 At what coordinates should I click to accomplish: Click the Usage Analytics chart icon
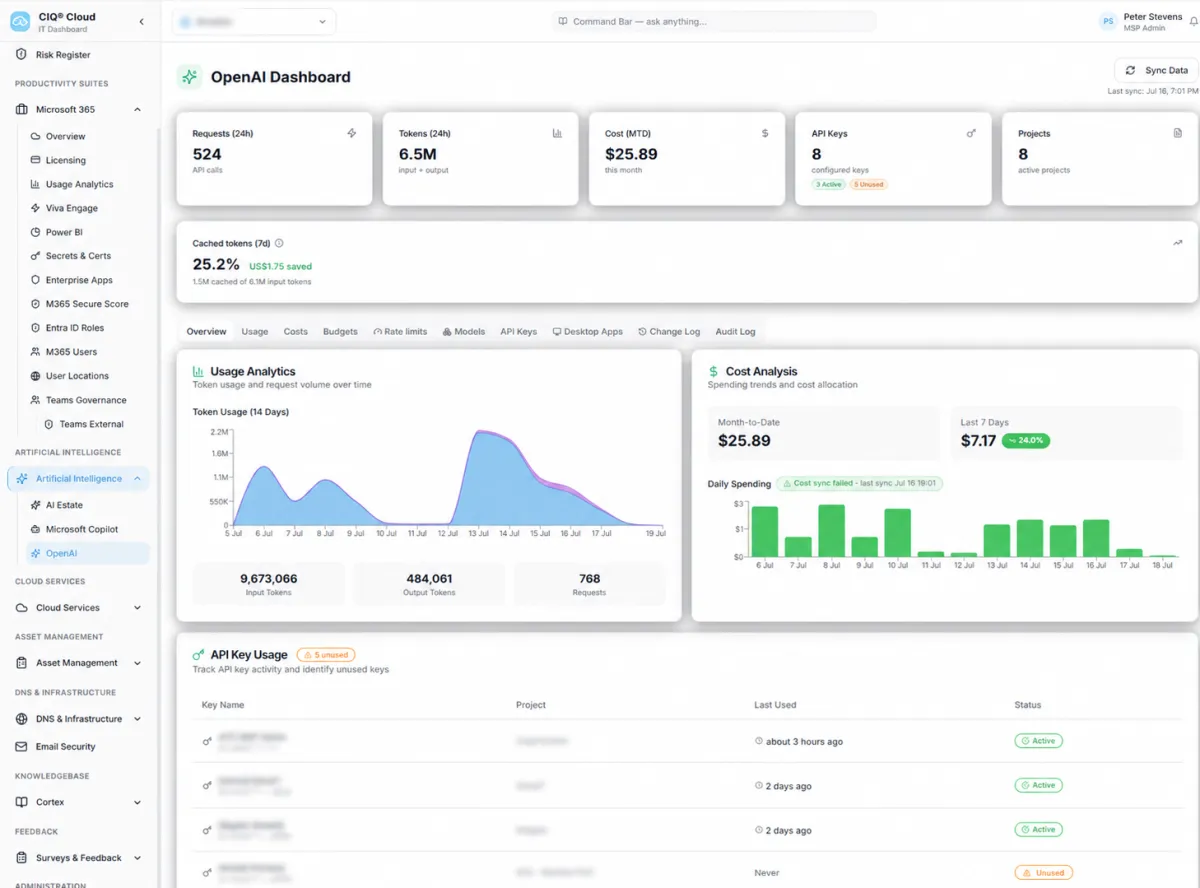point(36,184)
